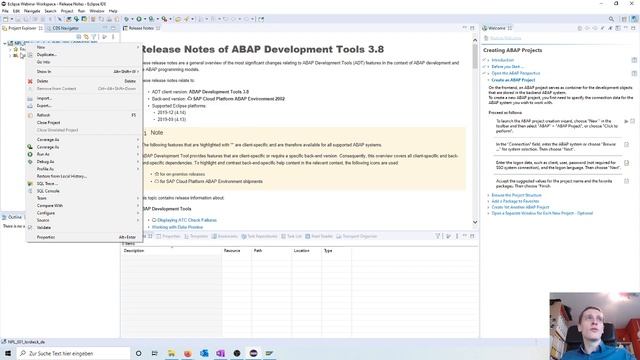Open the Navigate menu
This screenshot has width=640, height=360.
[x=32, y=11]
